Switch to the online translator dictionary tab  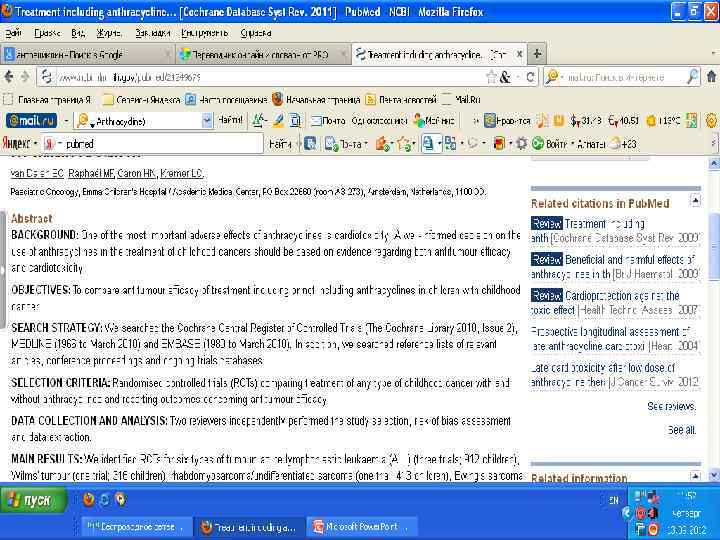(263, 55)
